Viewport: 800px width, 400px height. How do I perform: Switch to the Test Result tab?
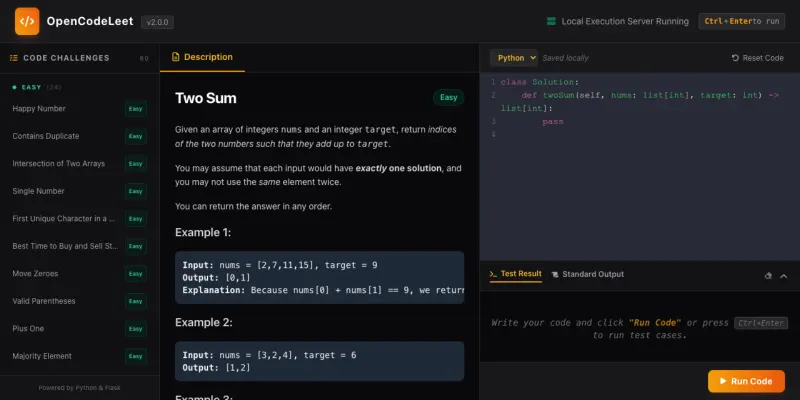516,274
